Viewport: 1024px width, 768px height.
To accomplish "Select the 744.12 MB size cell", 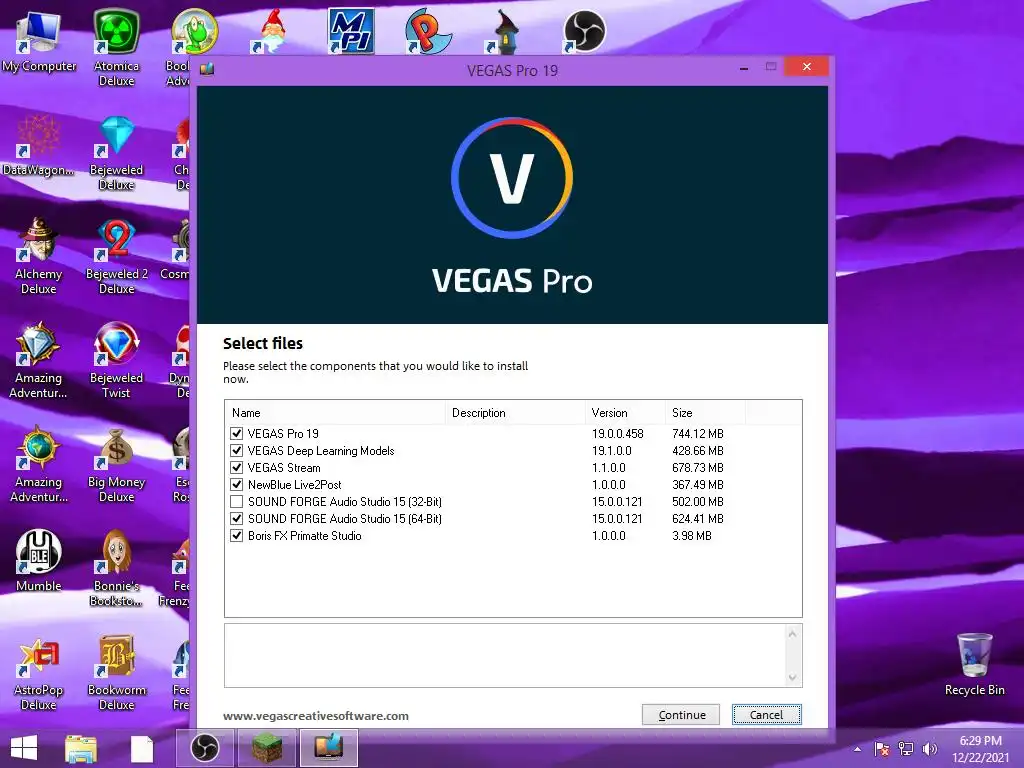I will coord(697,434).
